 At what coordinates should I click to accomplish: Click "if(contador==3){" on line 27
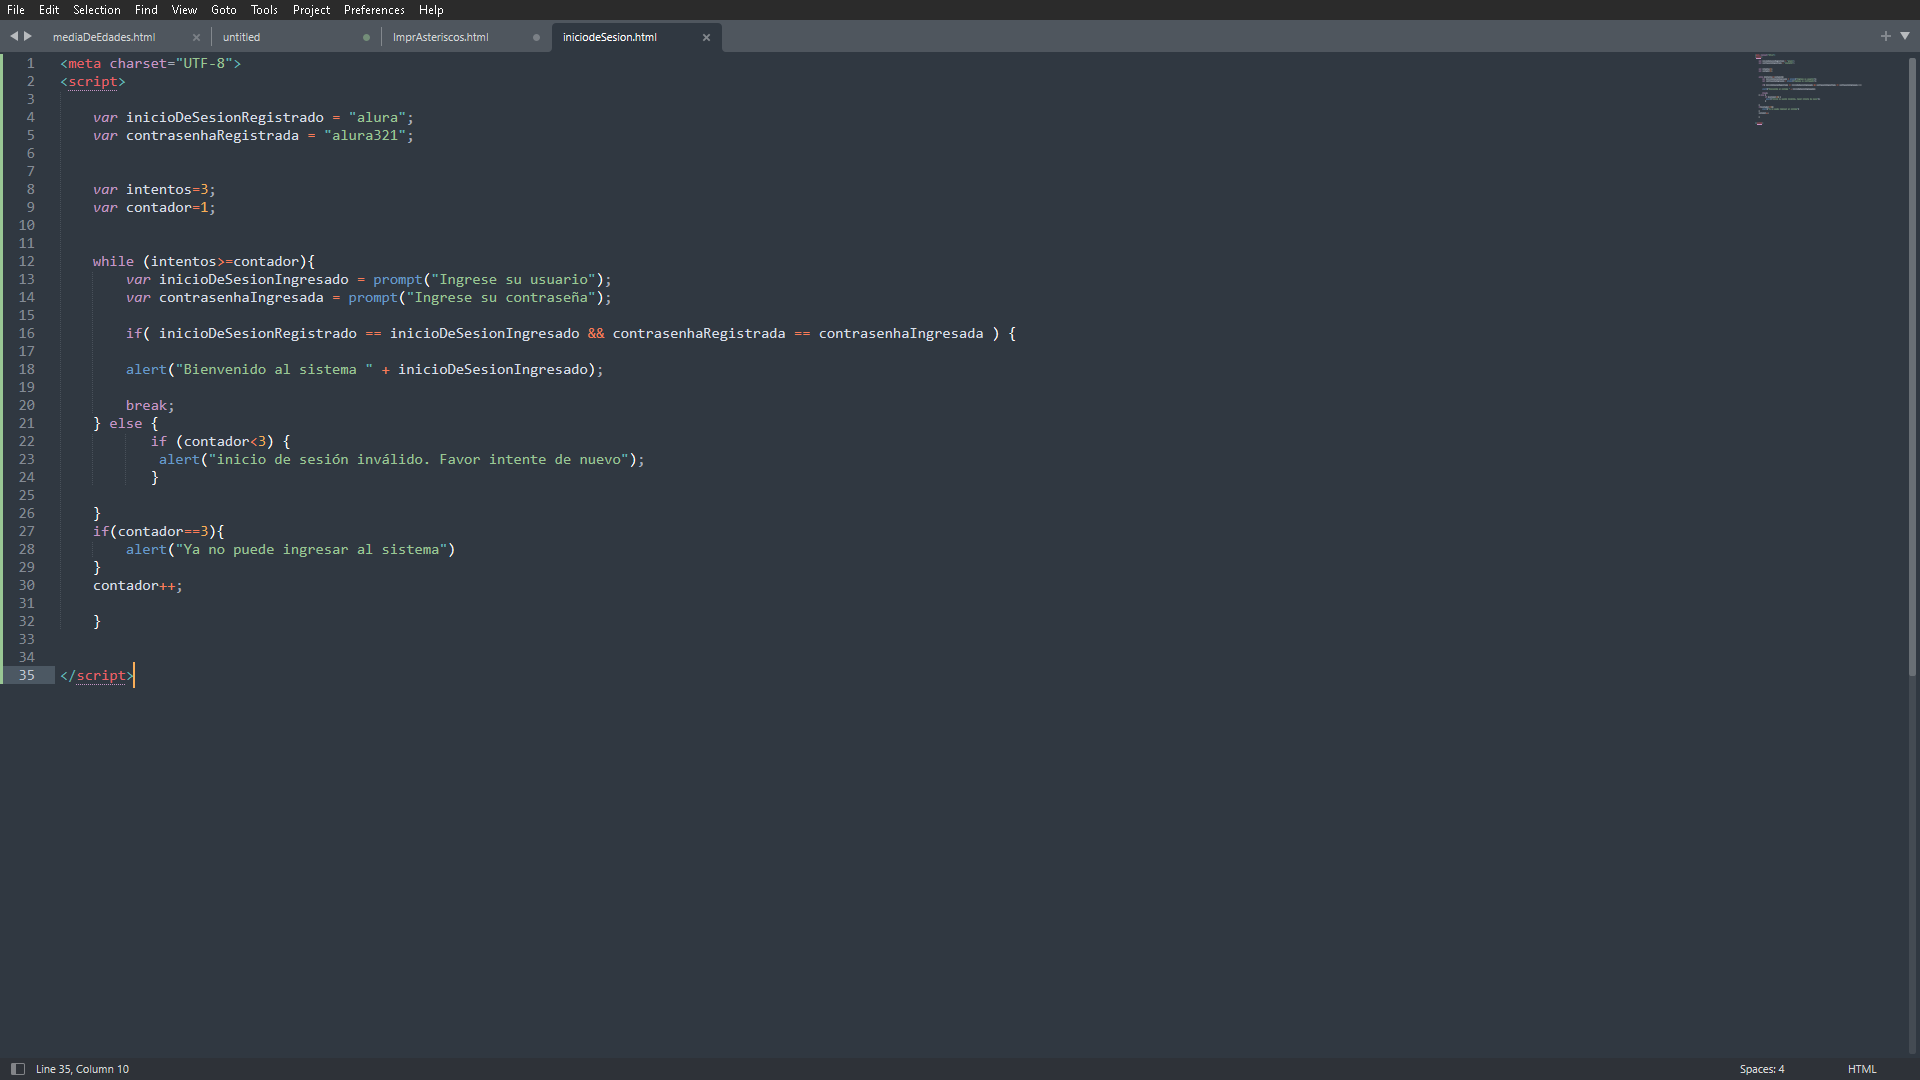(158, 531)
